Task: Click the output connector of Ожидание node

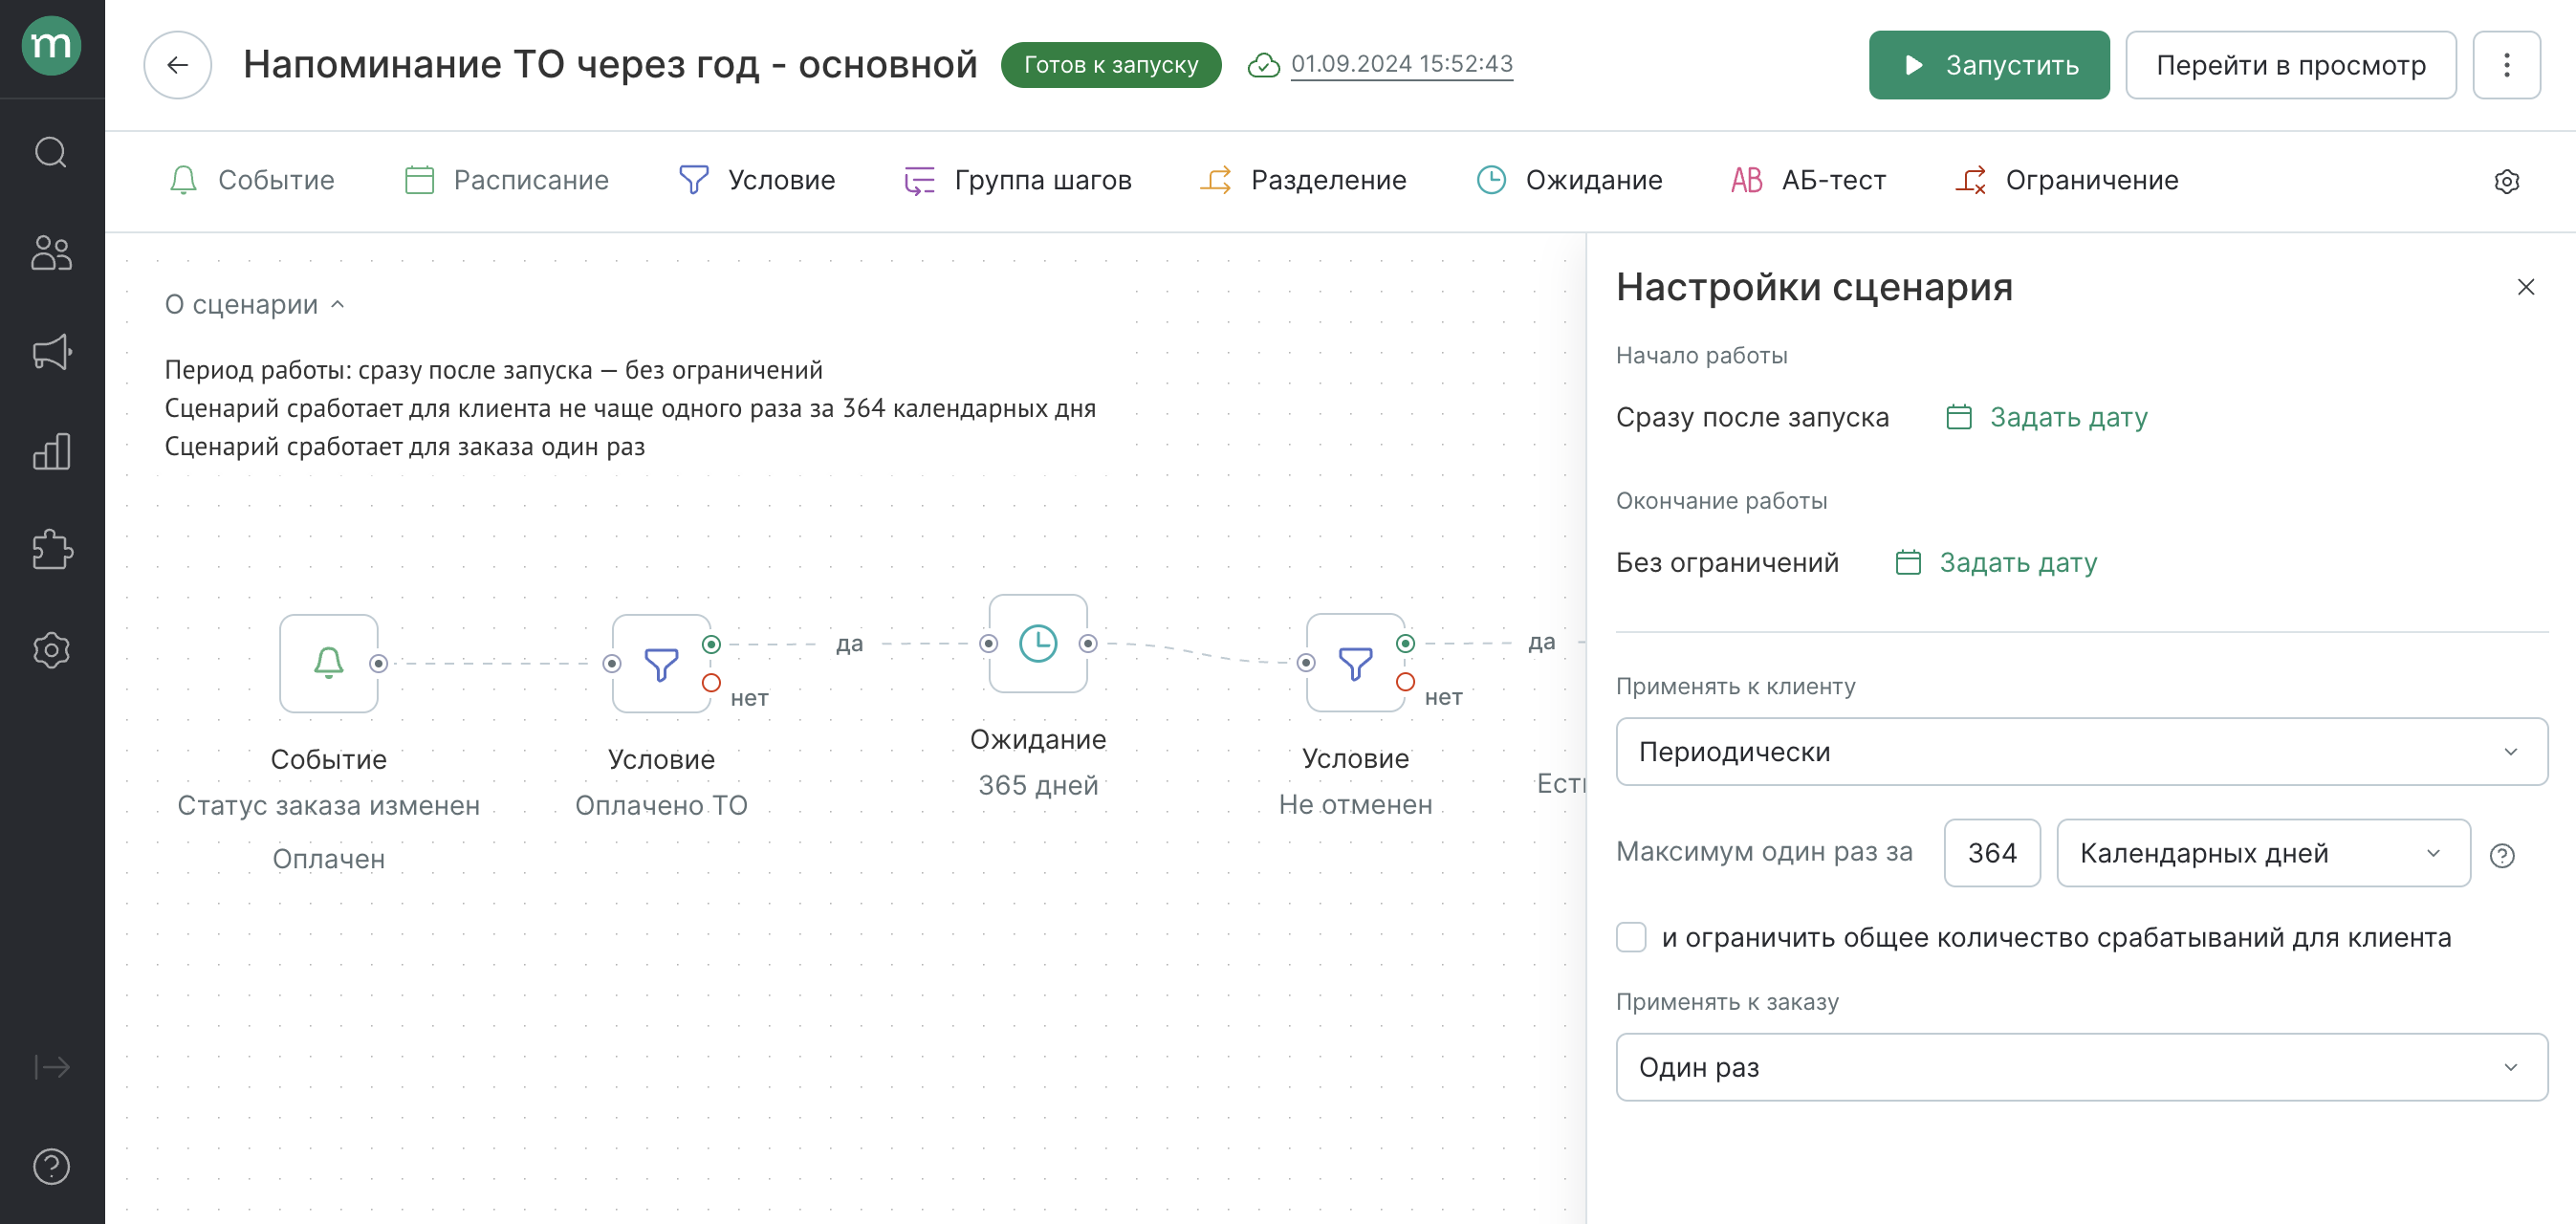Action: (1088, 643)
